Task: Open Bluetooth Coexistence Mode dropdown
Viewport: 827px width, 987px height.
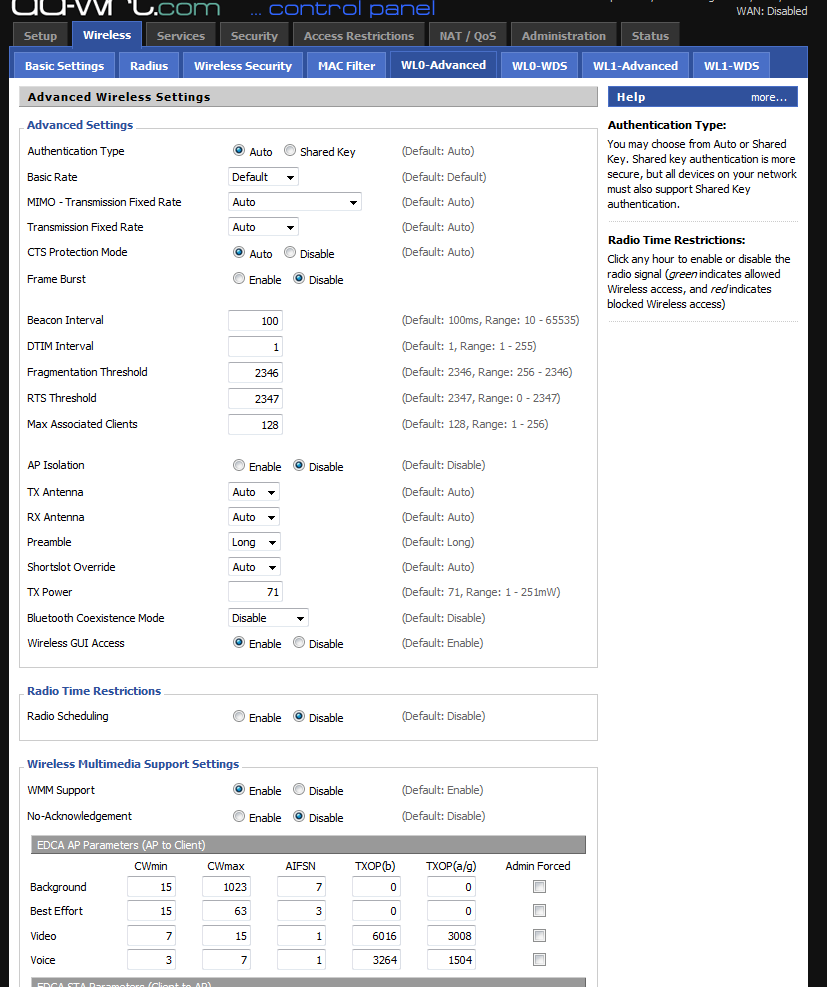Action: [x=268, y=618]
